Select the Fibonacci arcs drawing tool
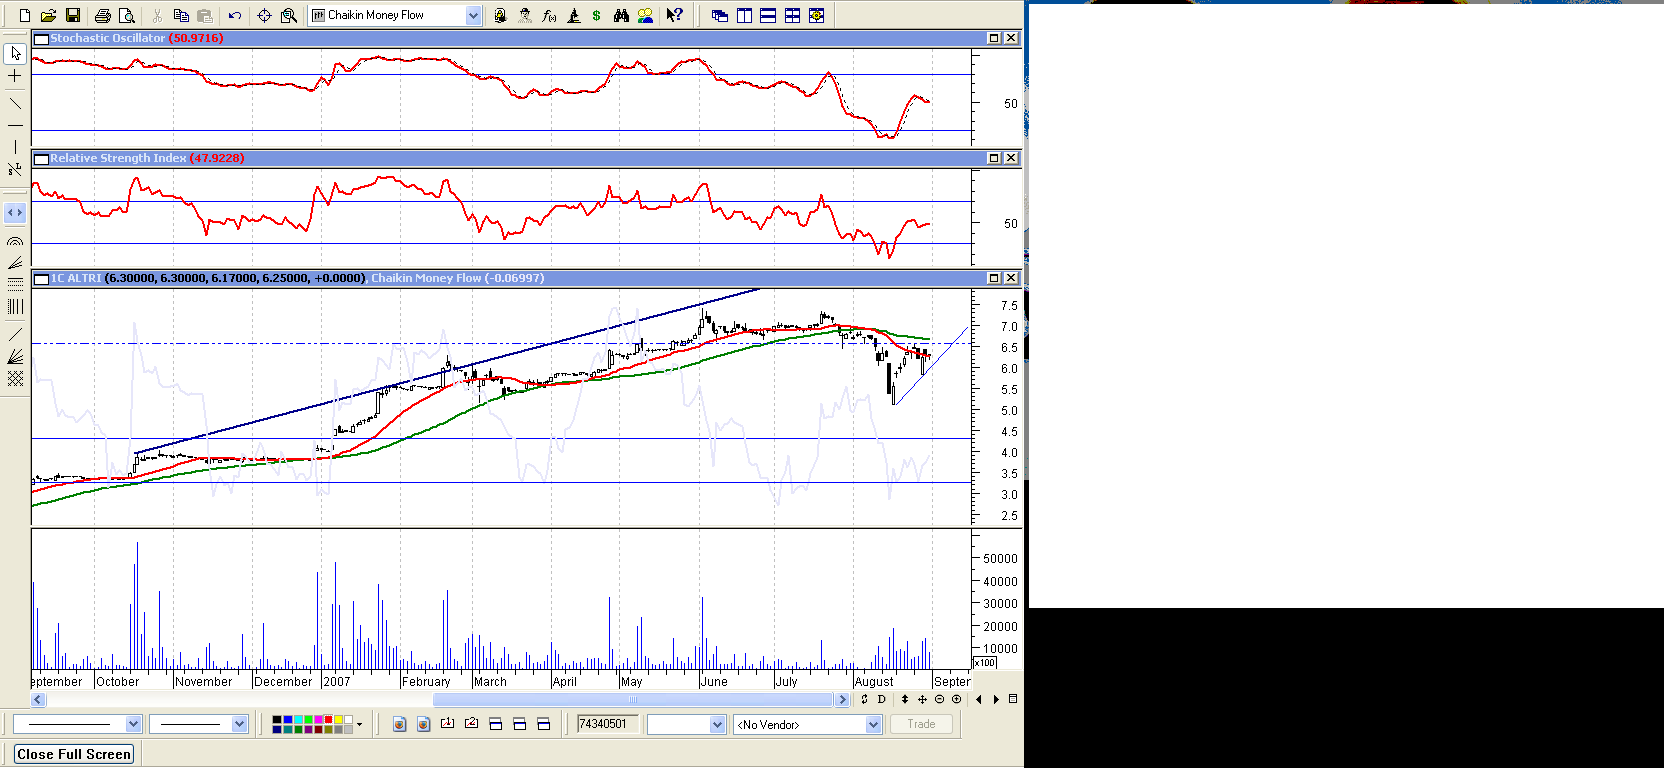The image size is (1664, 768). 15,241
